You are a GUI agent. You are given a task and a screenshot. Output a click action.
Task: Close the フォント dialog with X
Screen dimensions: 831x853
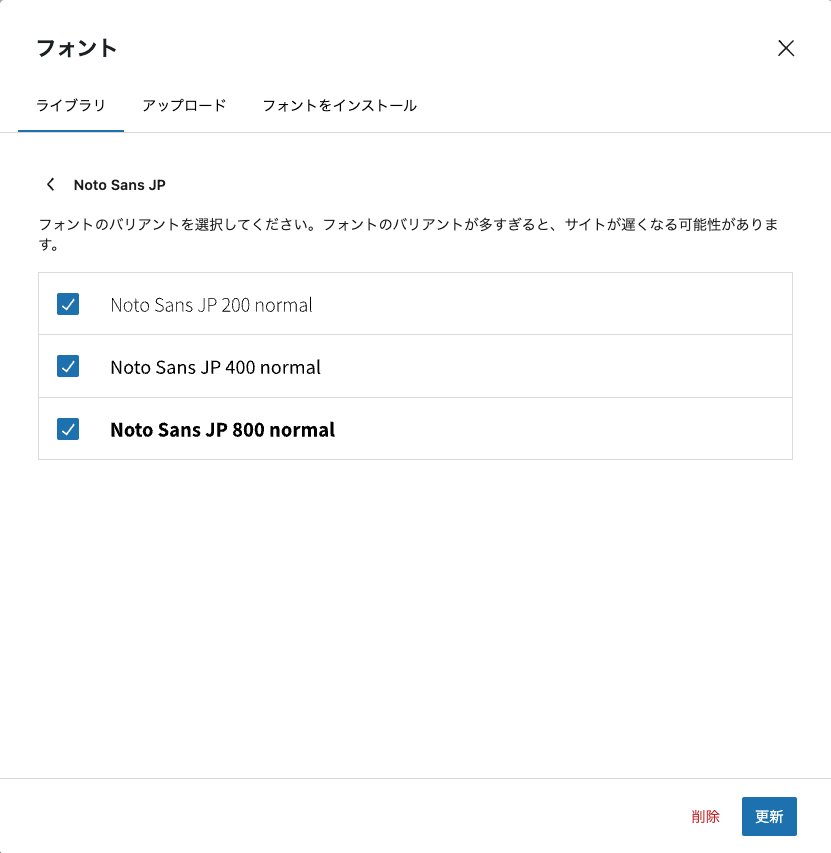coord(786,48)
